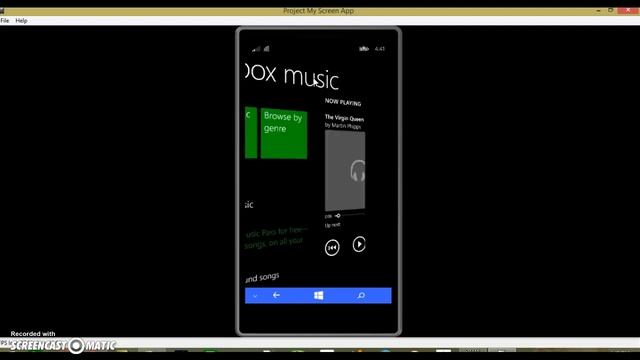Tap the phone's search magnifier button

(361, 296)
